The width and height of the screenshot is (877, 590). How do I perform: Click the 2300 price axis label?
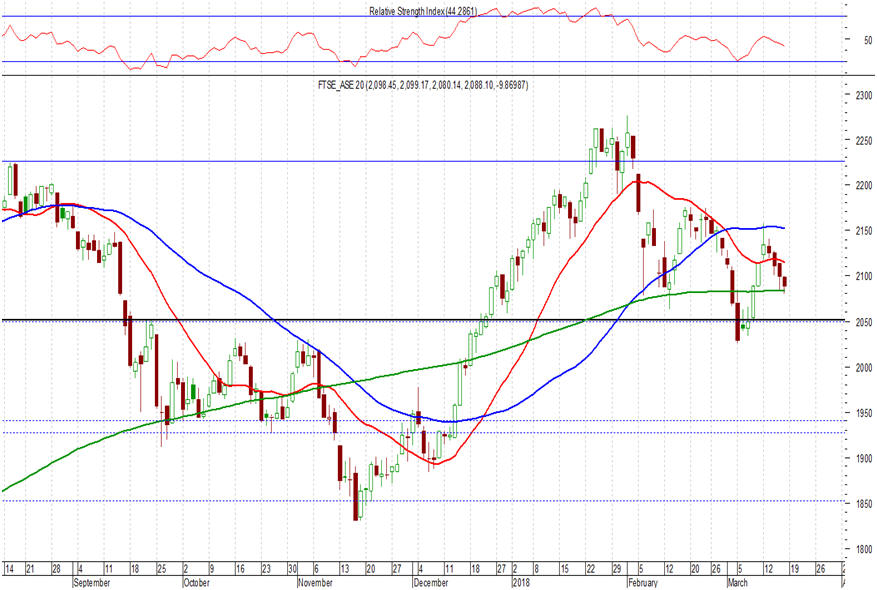[x=864, y=95]
